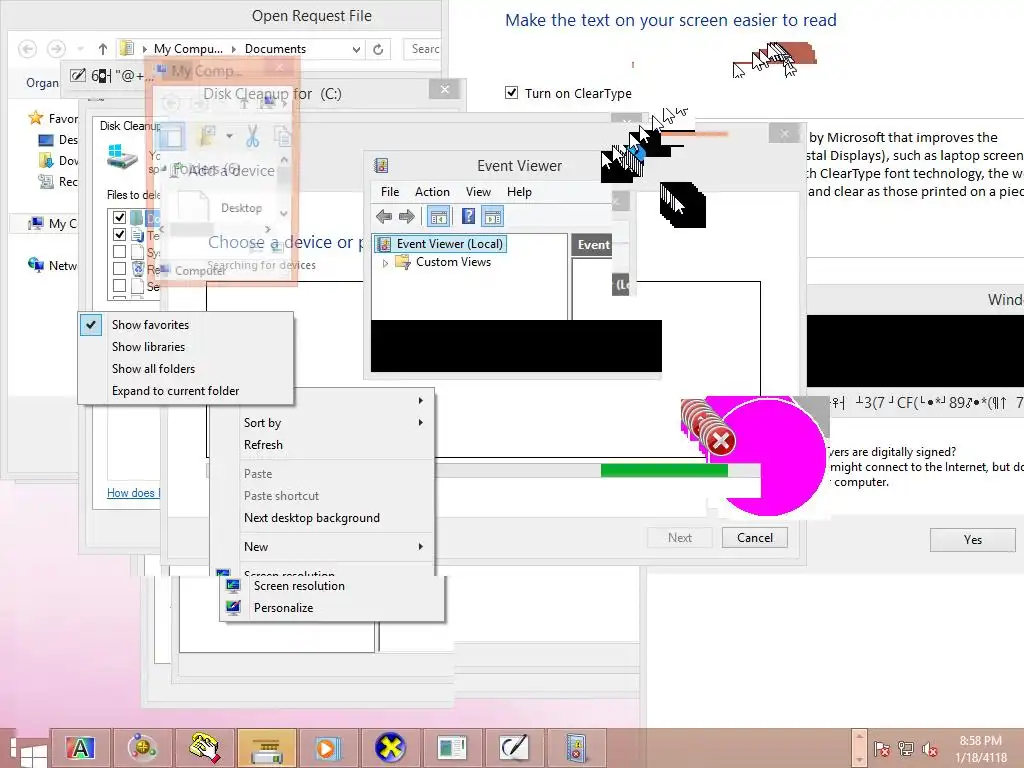Open Event Viewer help icon
Image resolution: width=1024 pixels, height=768 pixels.
pyautogui.click(x=468, y=216)
